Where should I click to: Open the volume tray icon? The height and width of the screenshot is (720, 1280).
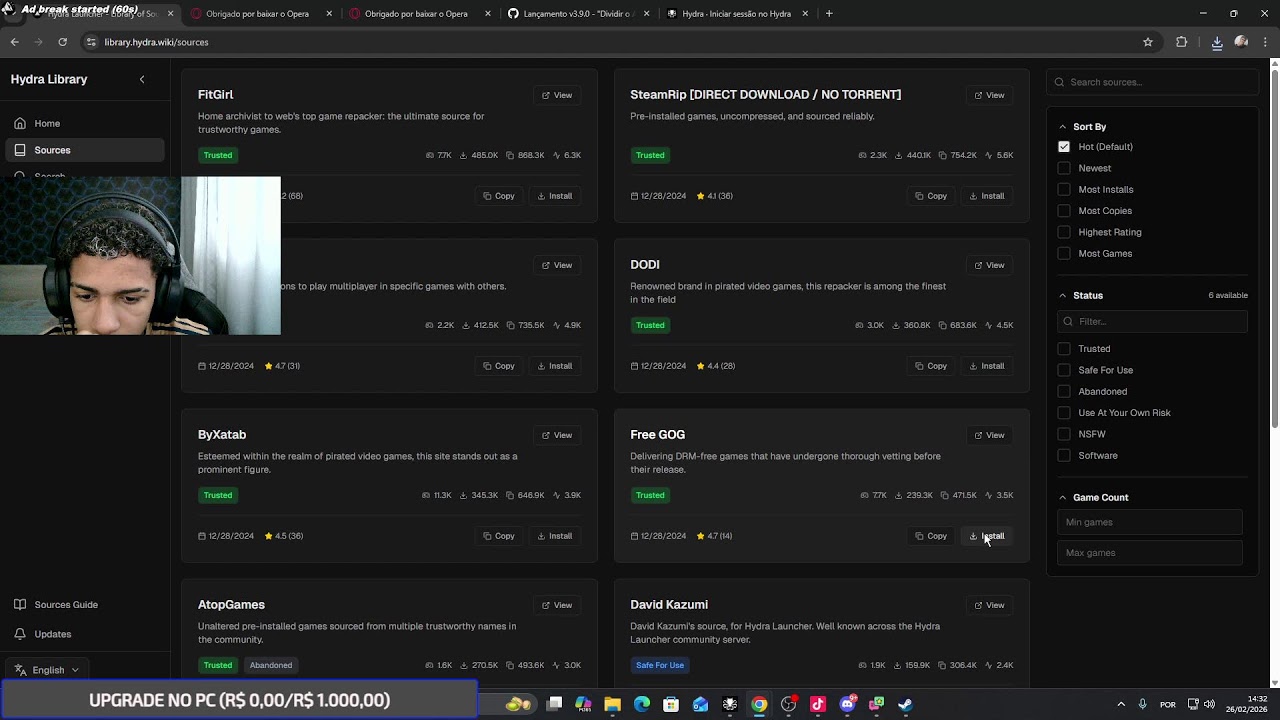(1210, 704)
